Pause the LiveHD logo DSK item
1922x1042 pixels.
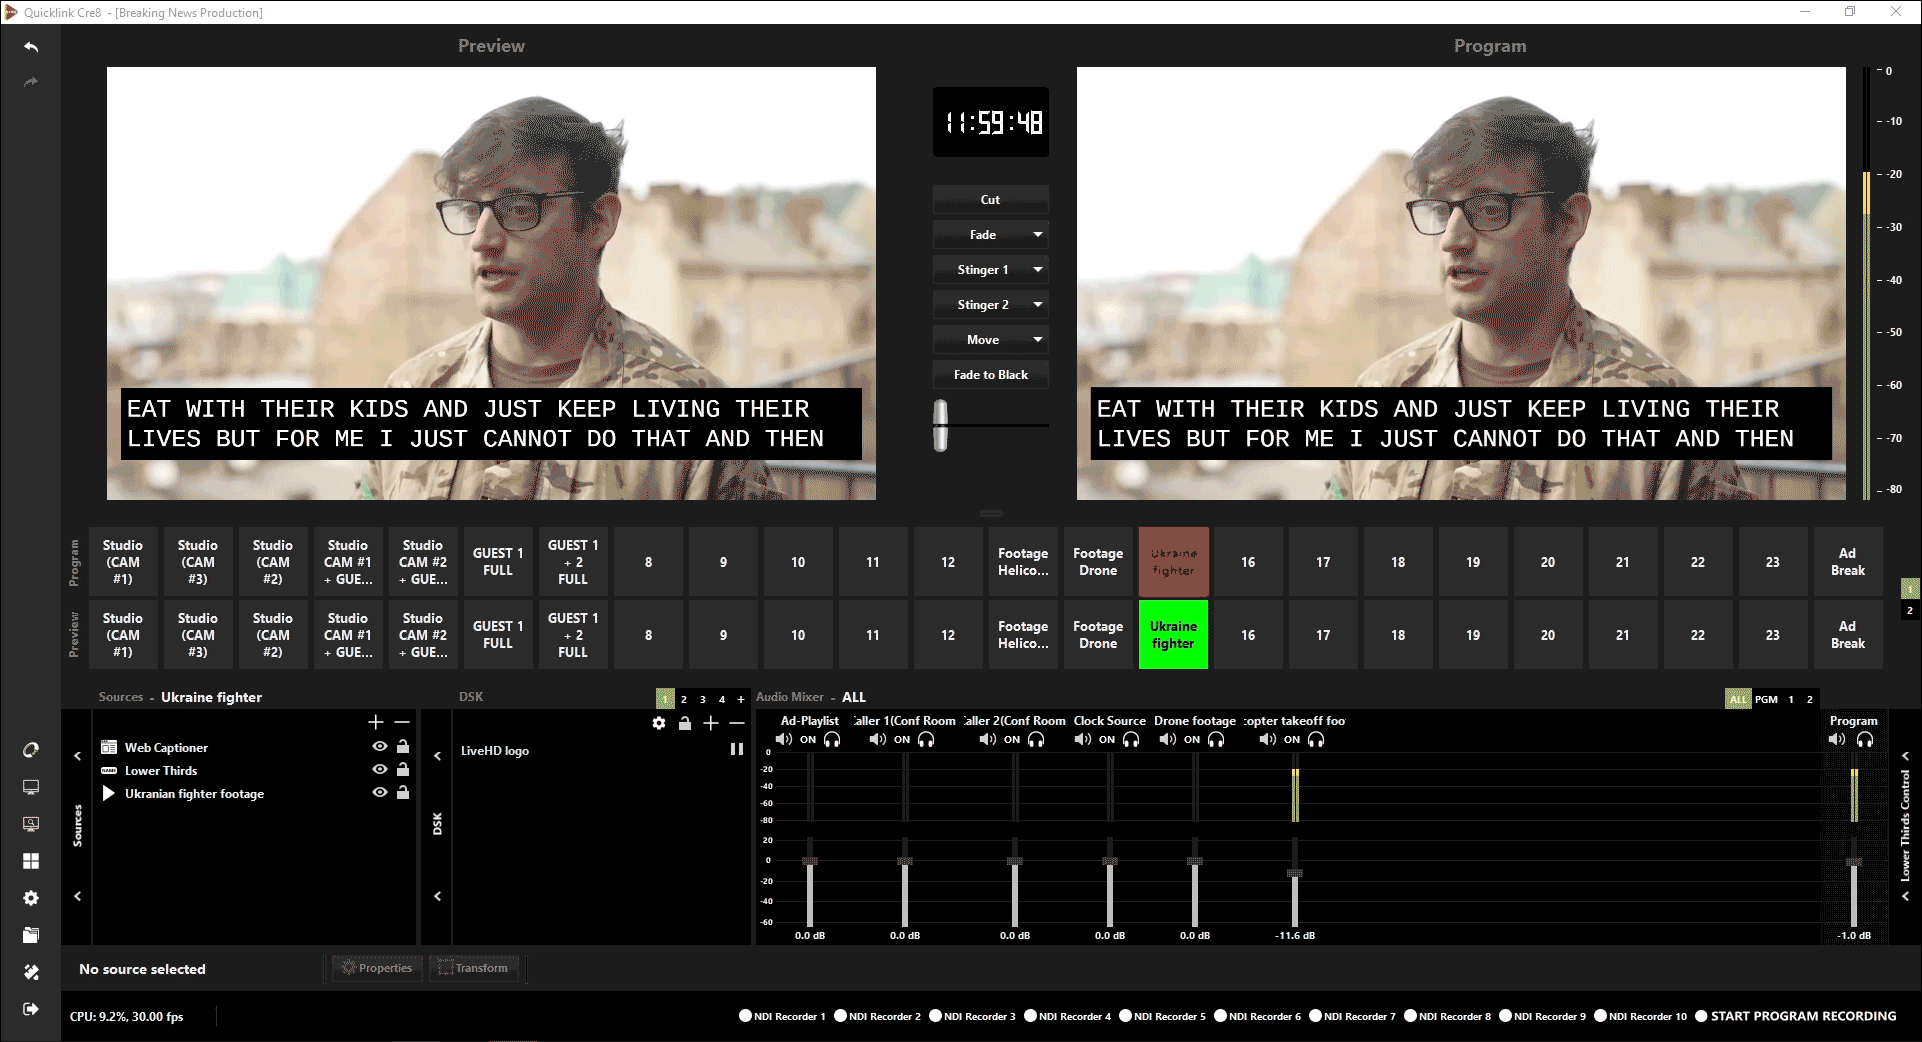(x=737, y=749)
